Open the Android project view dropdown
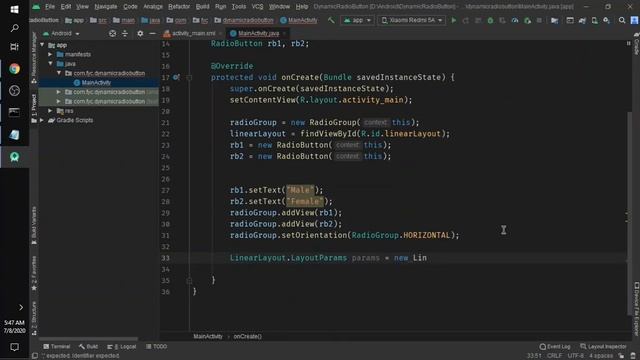 pos(62,33)
